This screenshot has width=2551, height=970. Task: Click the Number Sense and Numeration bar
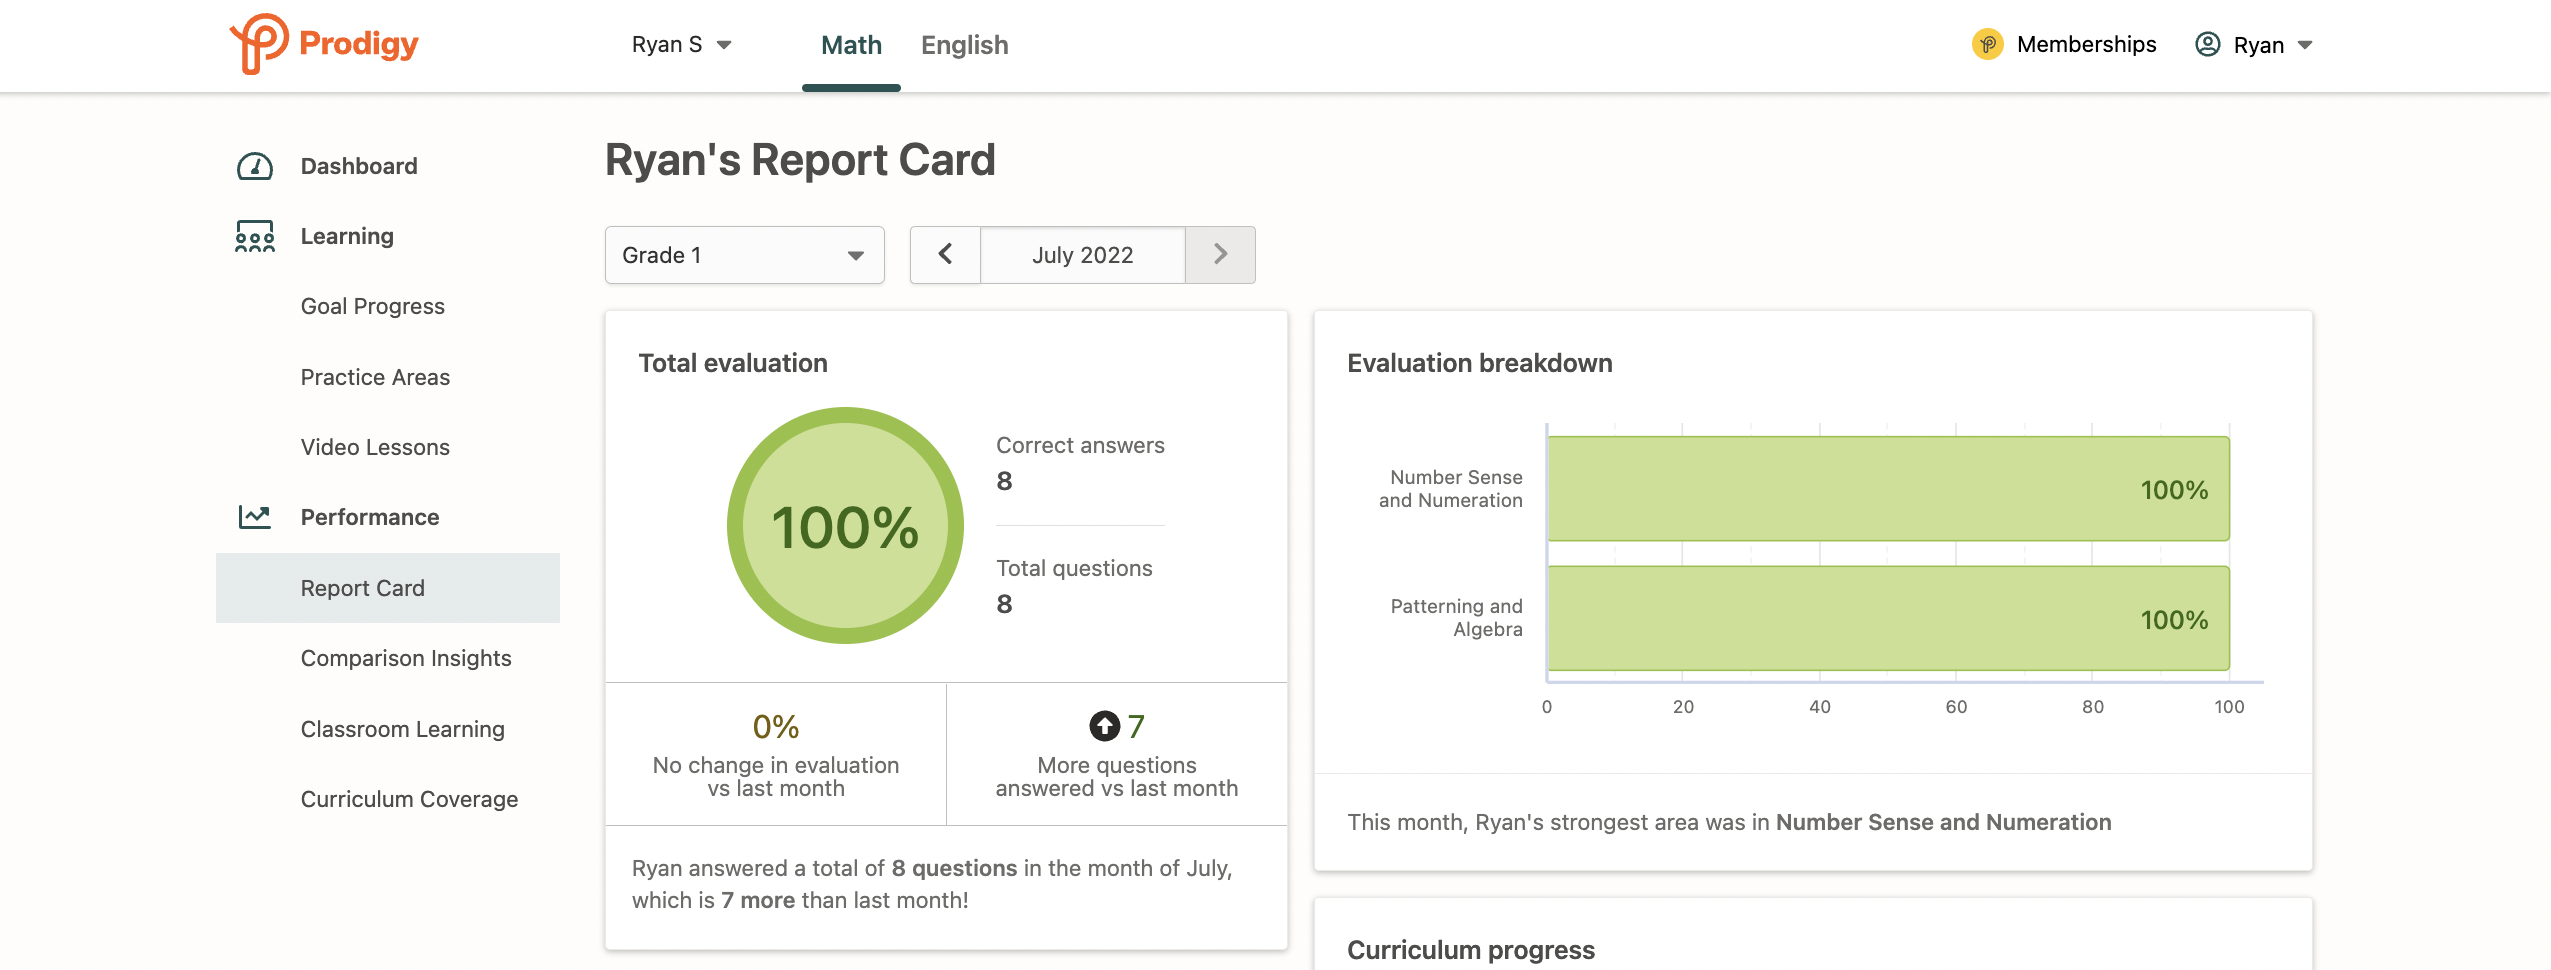1888,489
